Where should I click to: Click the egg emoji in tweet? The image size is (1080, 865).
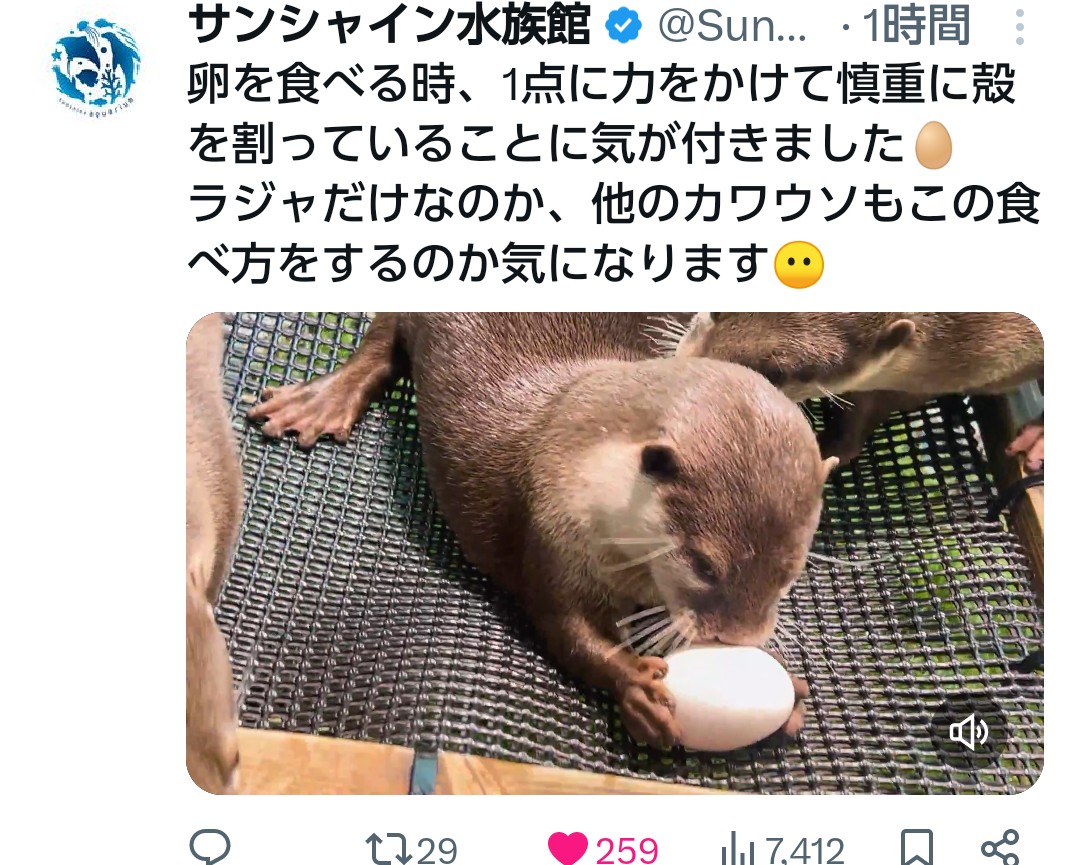933,145
